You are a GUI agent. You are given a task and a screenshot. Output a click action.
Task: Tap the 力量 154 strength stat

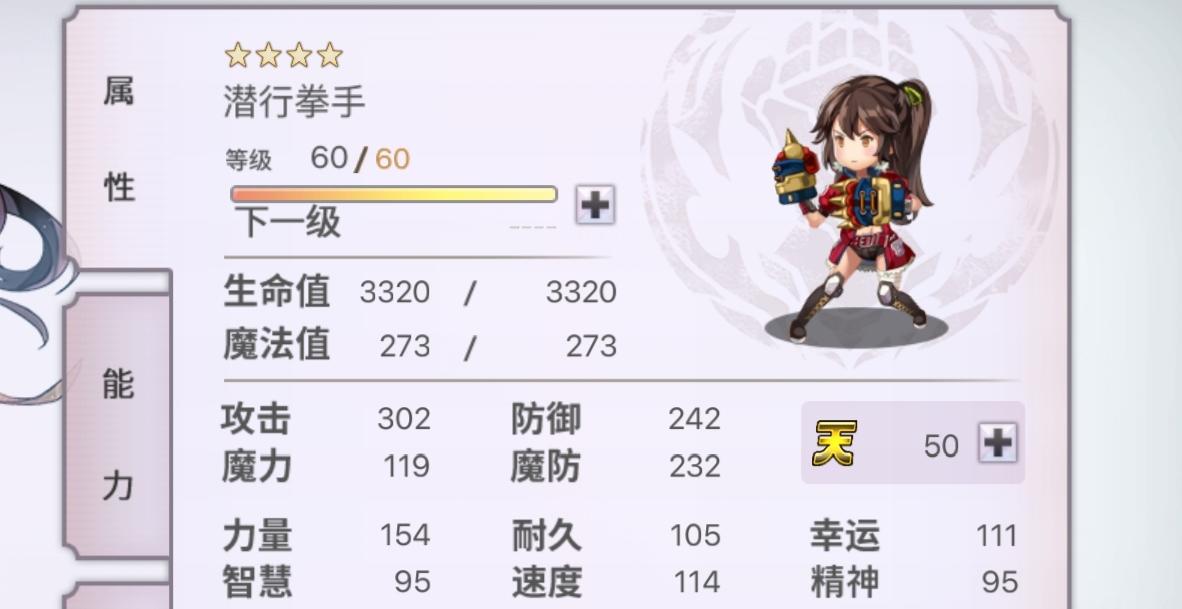[326, 535]
